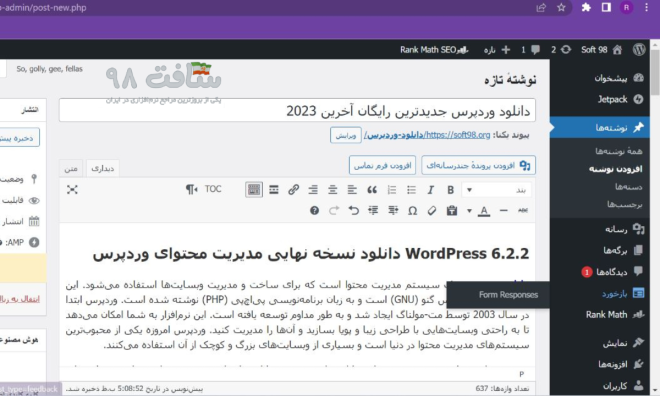Open the paragraph format dropdown
The width and height of the screenshot is (660, 396).
pos(497,190)
